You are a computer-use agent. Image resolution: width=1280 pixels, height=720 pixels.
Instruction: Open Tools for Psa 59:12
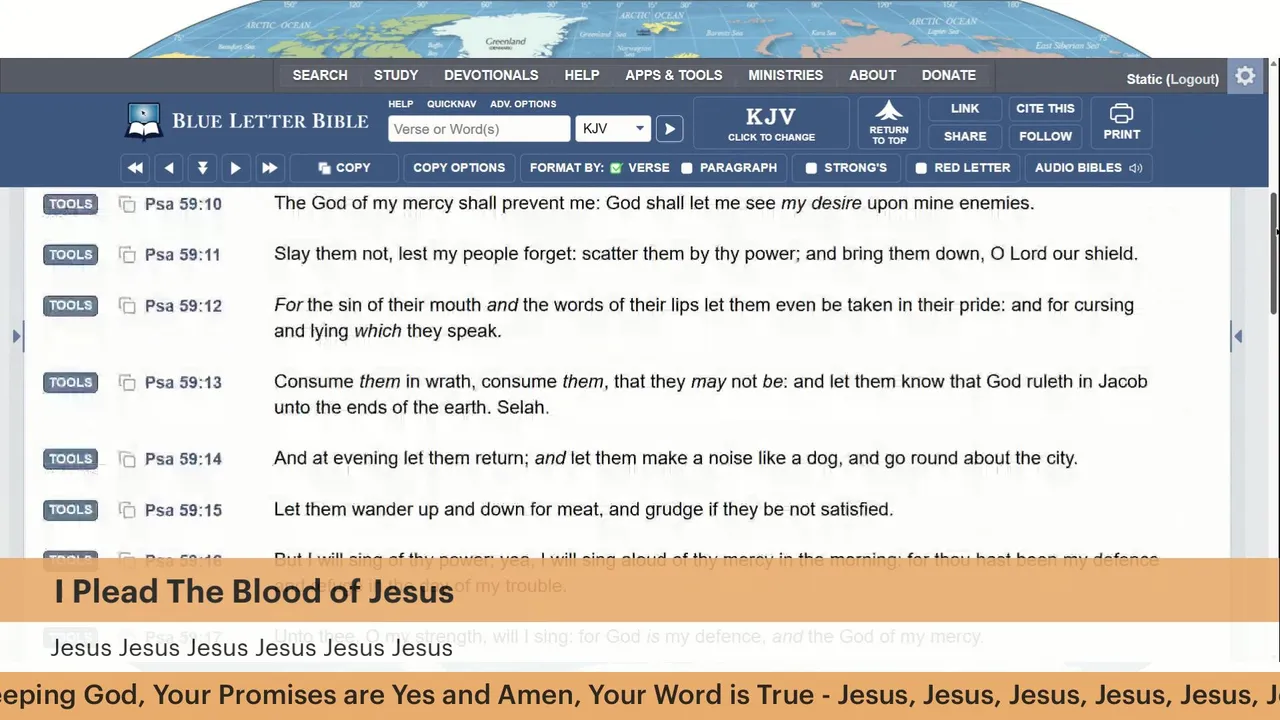point(70,306)
